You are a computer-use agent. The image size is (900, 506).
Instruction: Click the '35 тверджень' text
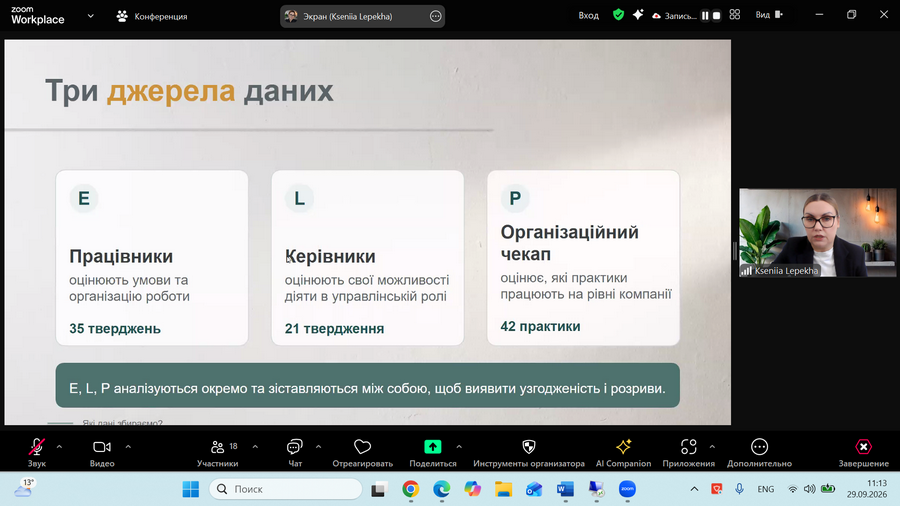tap(115, 329)
